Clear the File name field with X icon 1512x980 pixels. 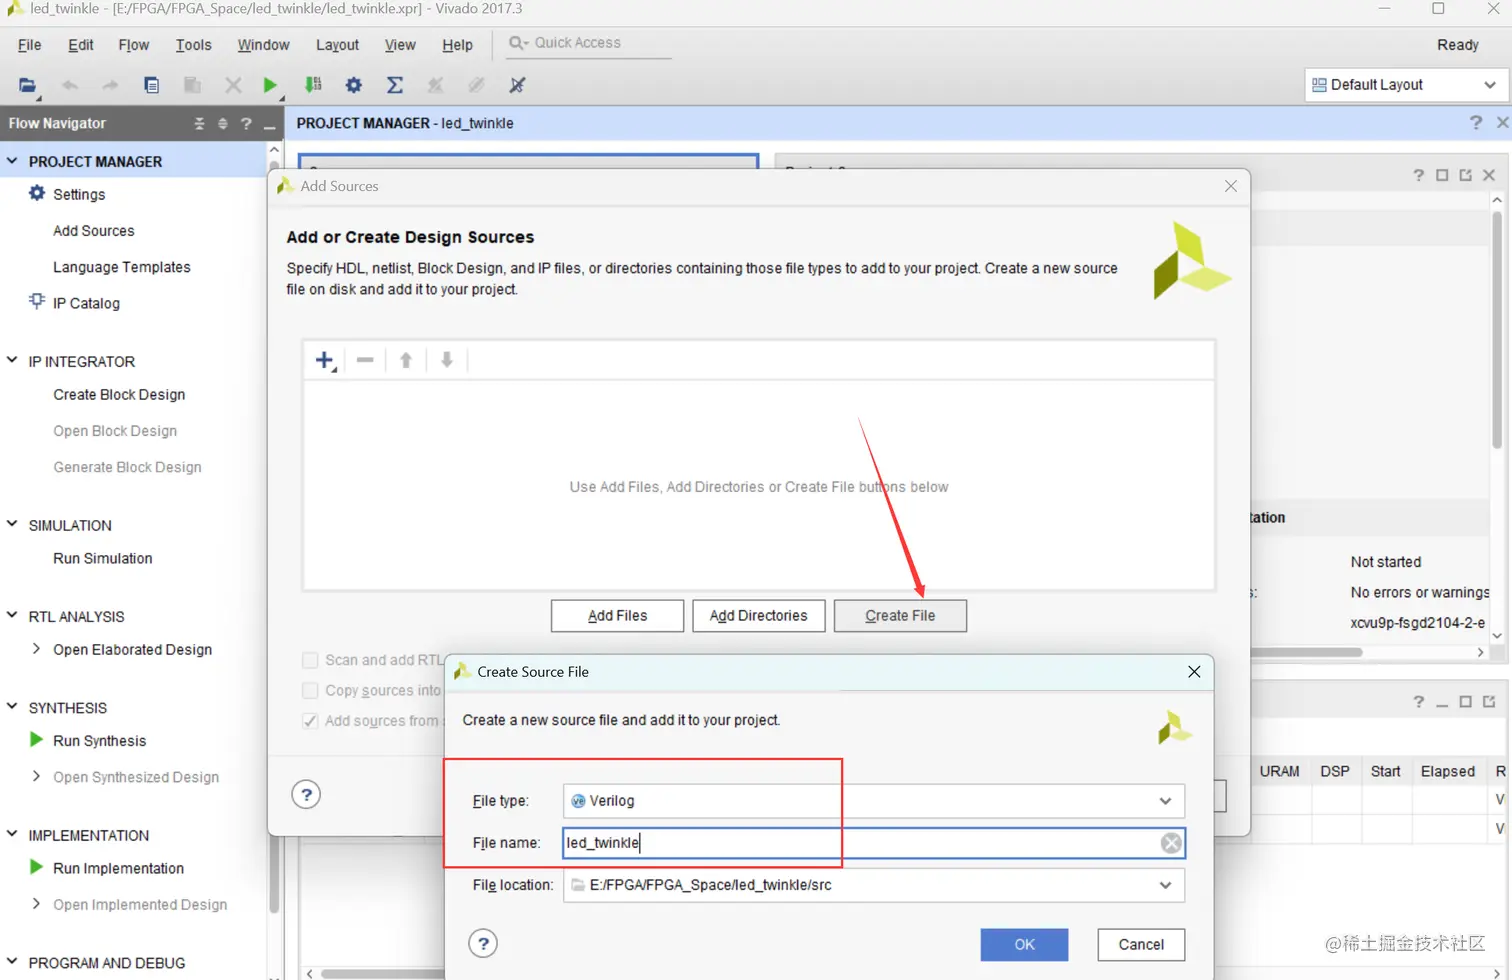point(1171,843)
